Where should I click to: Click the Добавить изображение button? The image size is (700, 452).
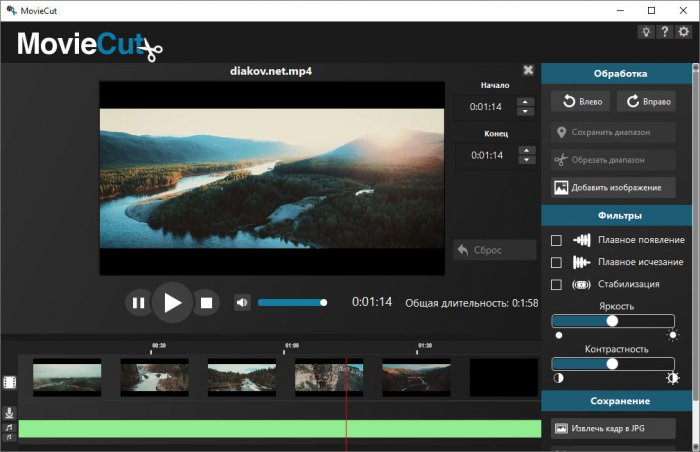(x=613, y=188)
